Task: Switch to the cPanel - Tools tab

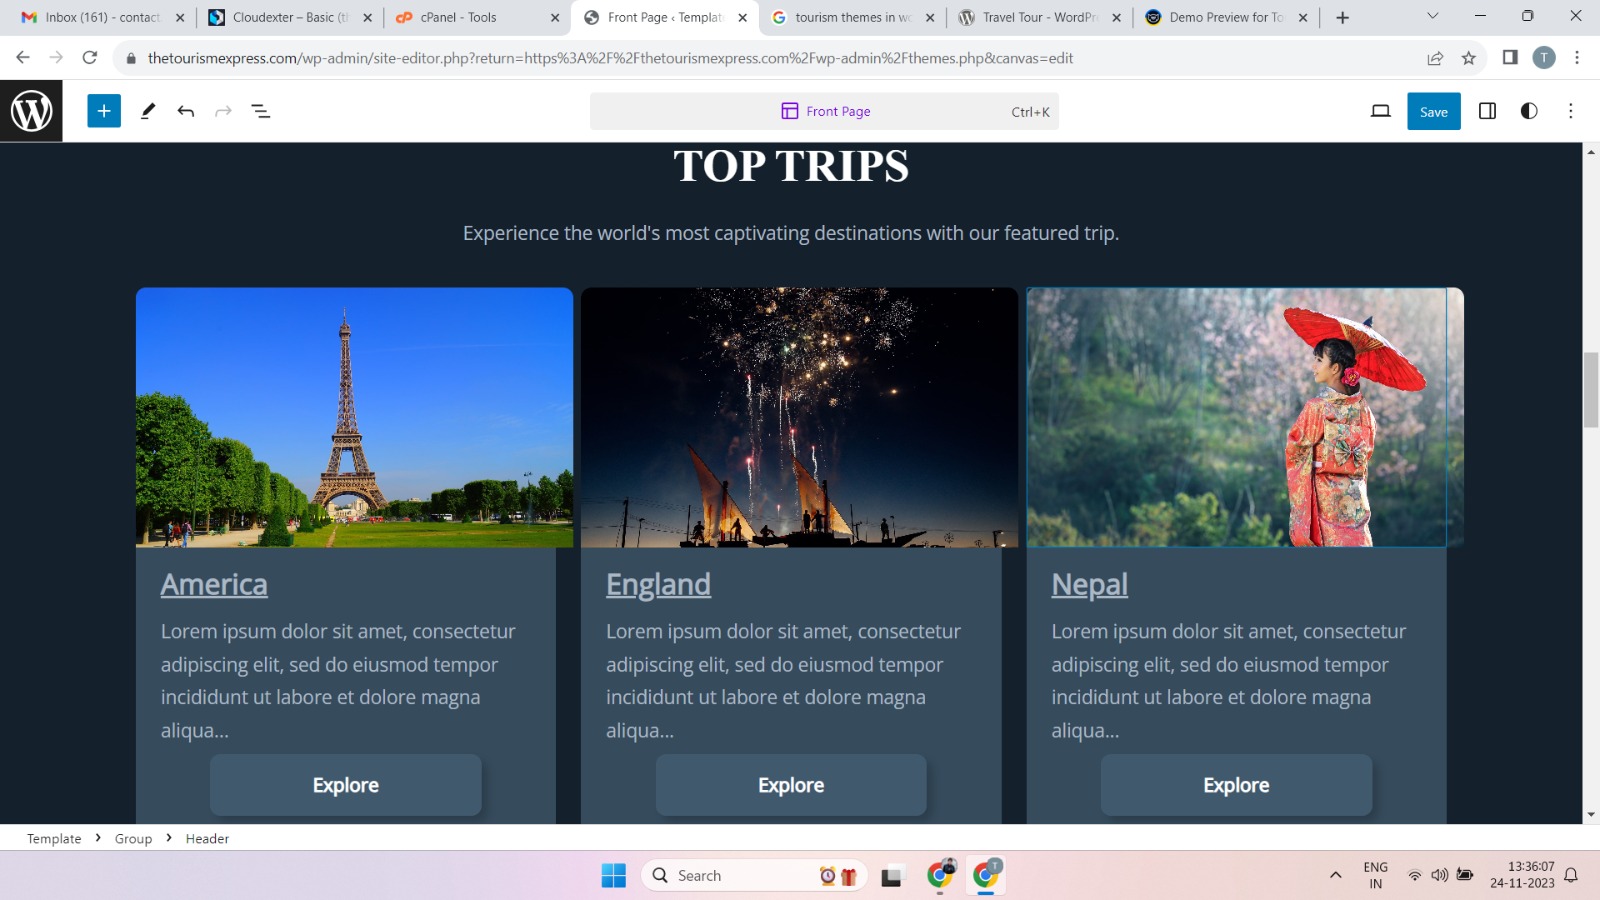Action: click(x=470, y=17)
